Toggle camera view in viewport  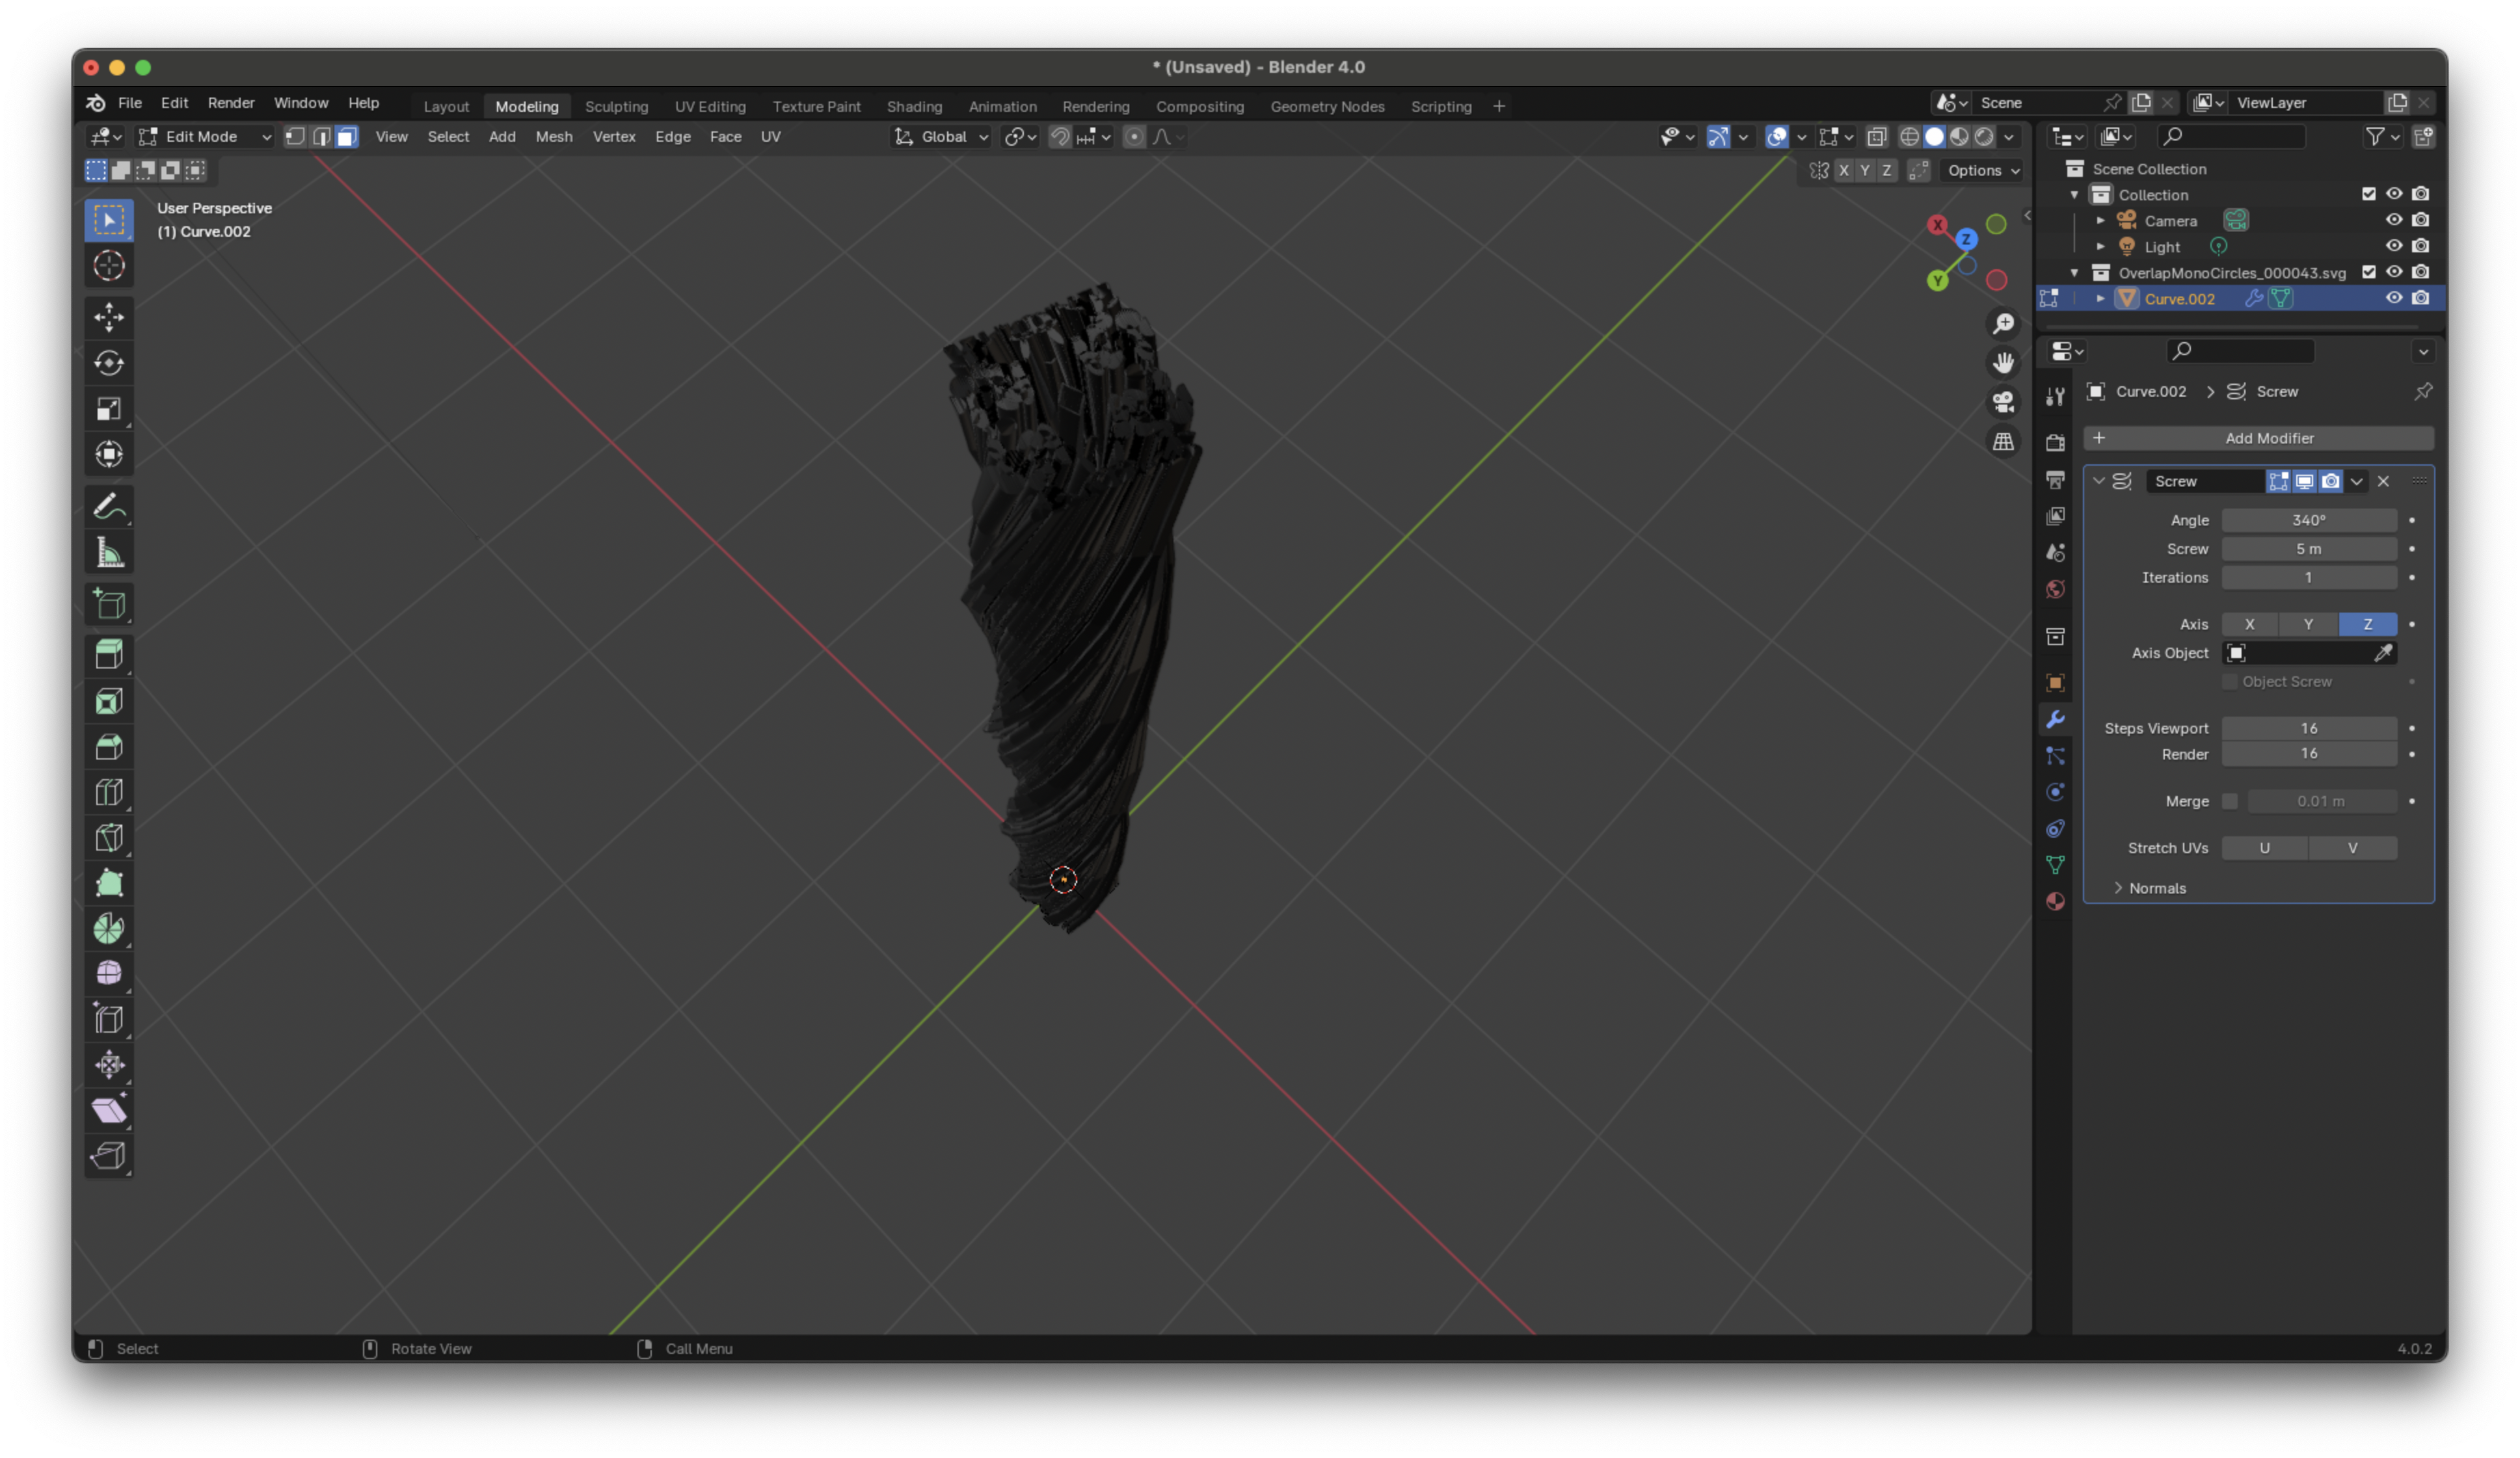pyautogui.click(x=2003, y=402)
